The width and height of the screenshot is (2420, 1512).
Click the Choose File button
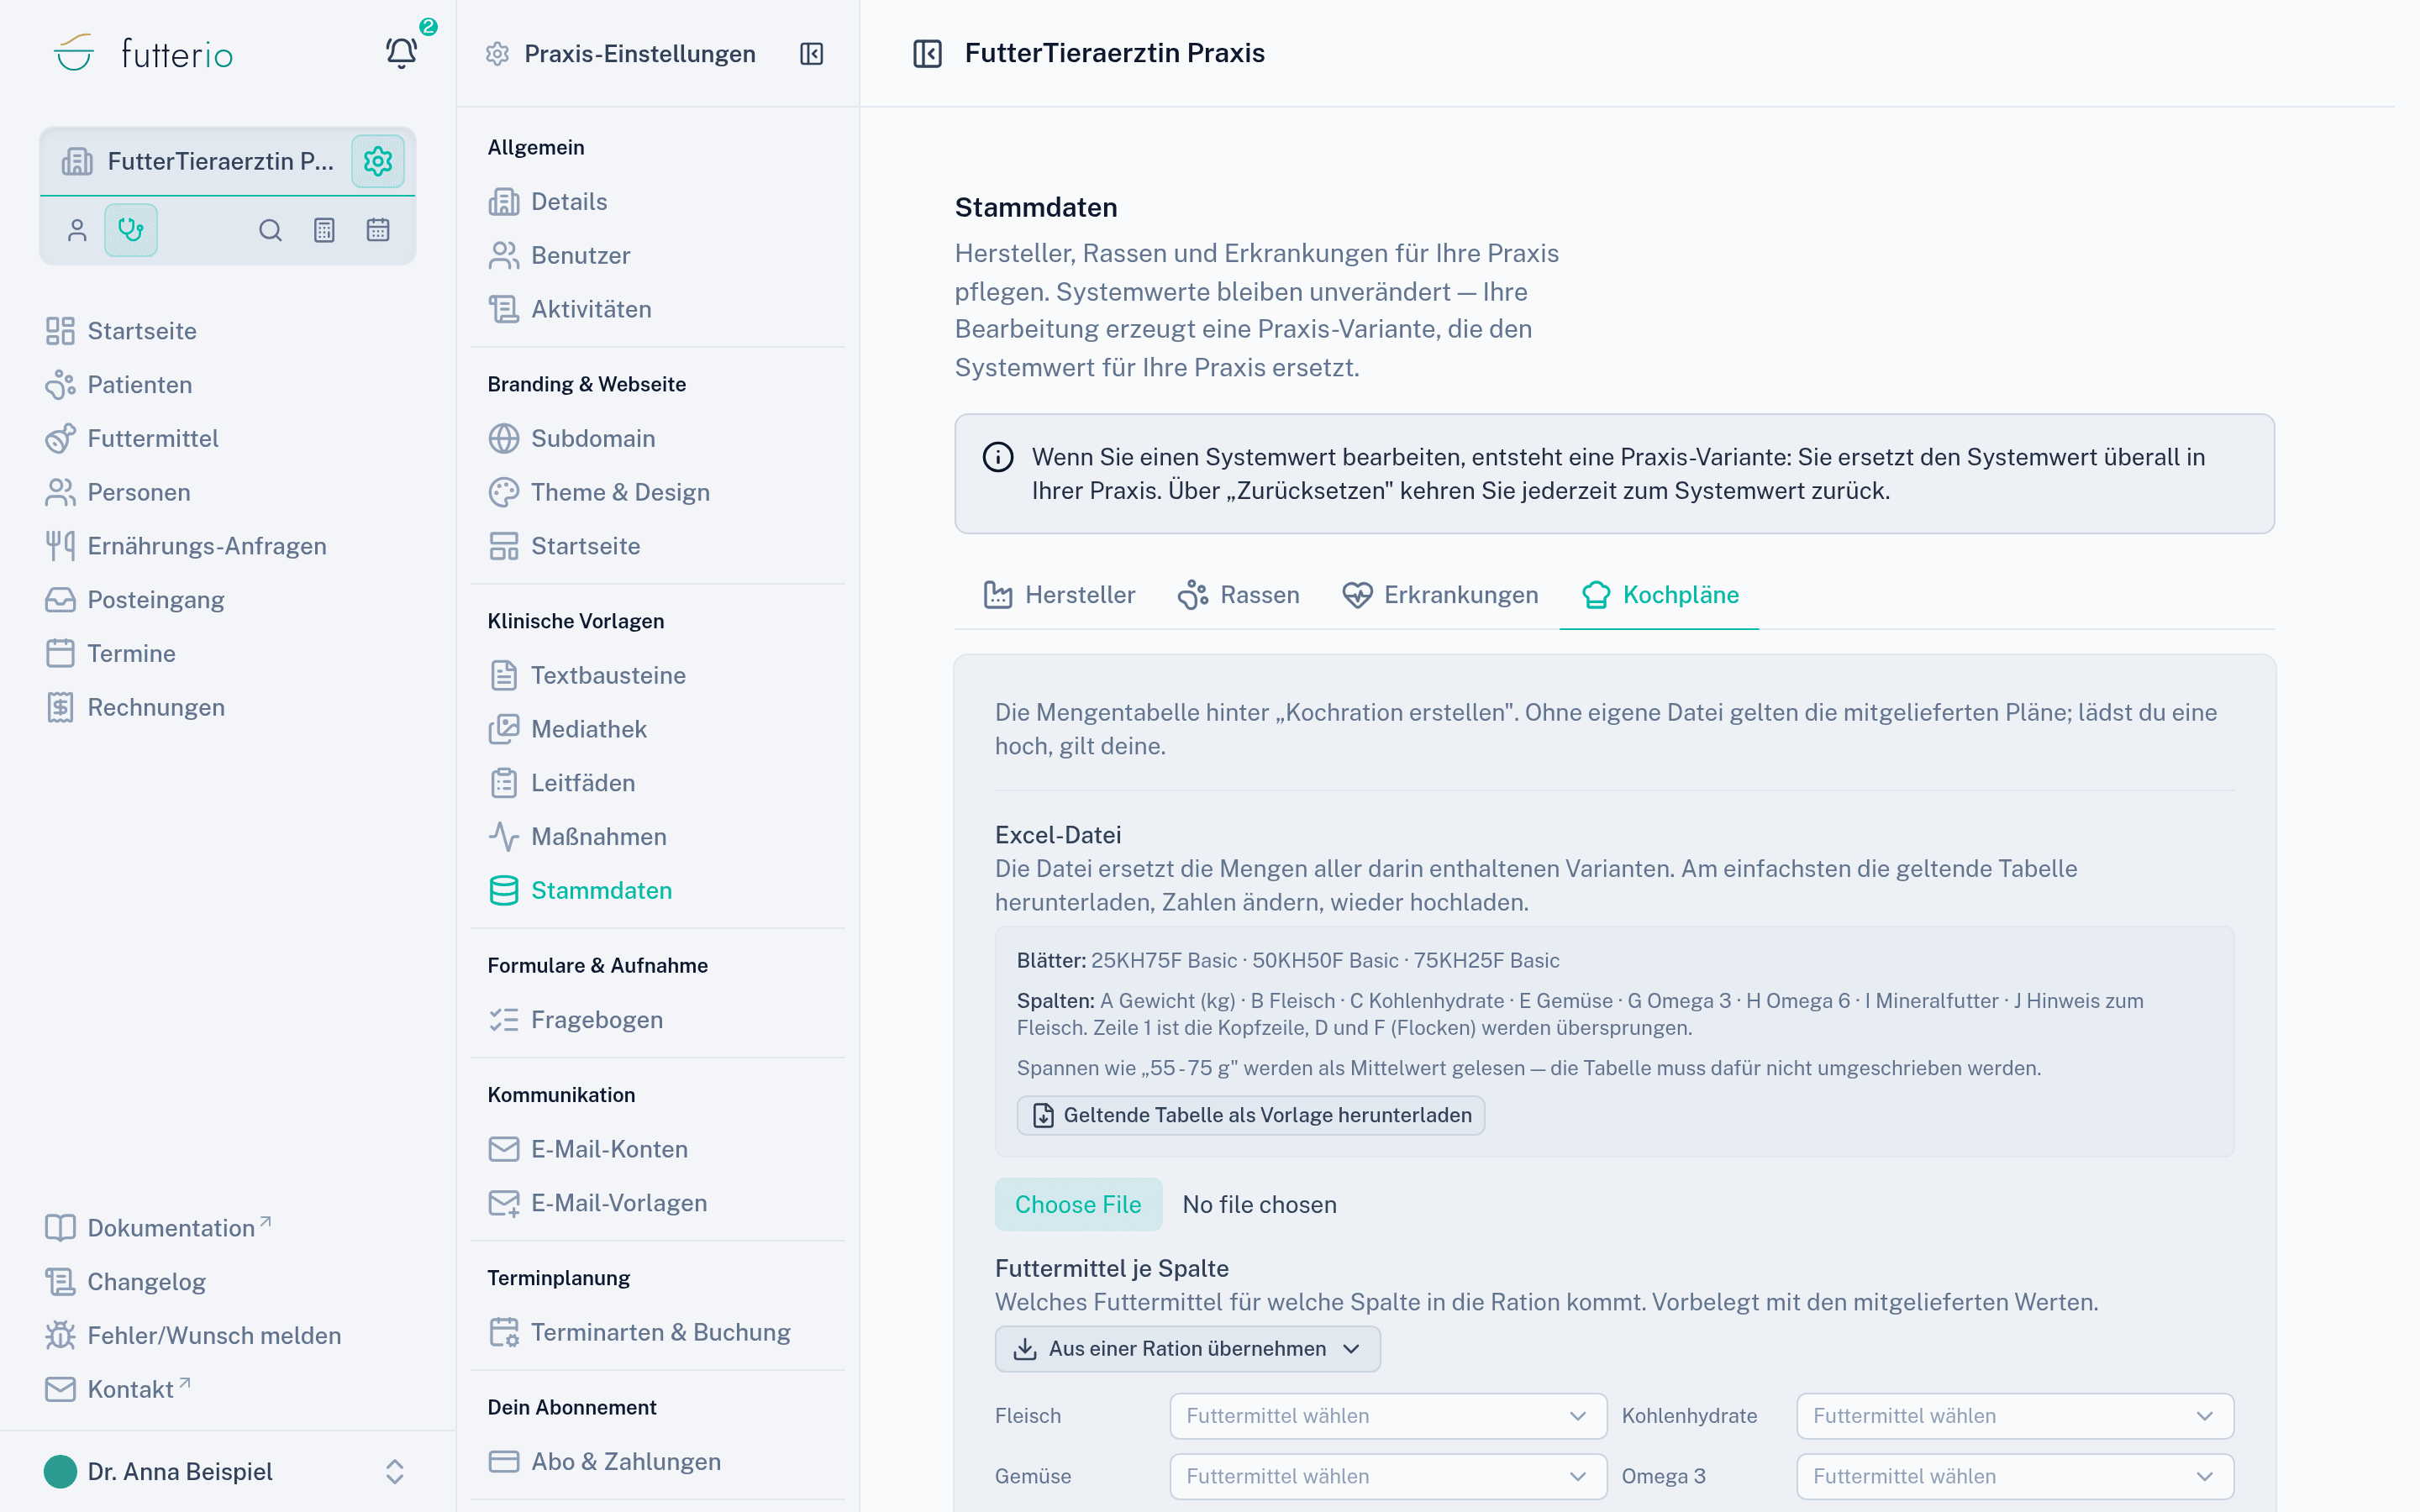click(1078, 1204)
